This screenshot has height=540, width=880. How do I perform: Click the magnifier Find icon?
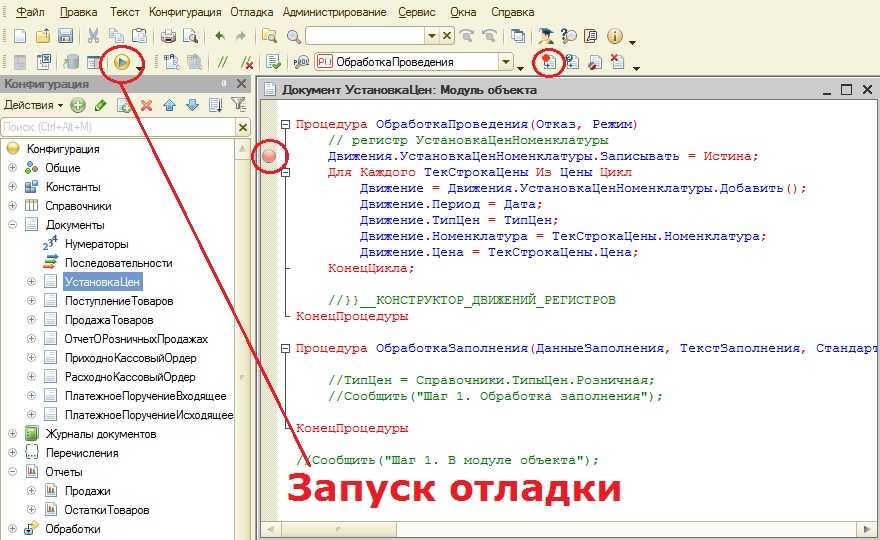(x=294, y=36)
